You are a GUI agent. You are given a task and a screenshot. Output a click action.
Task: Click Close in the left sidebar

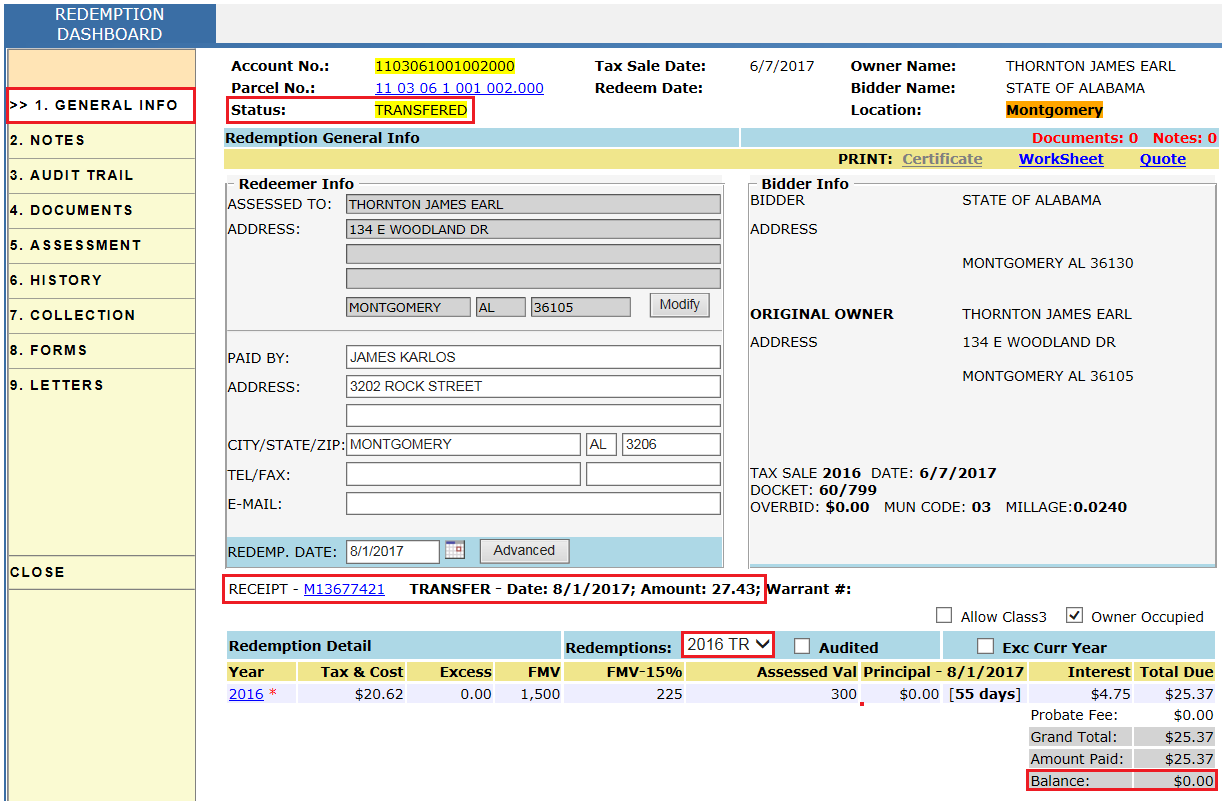pyautogui.click(x=38, y=572)
